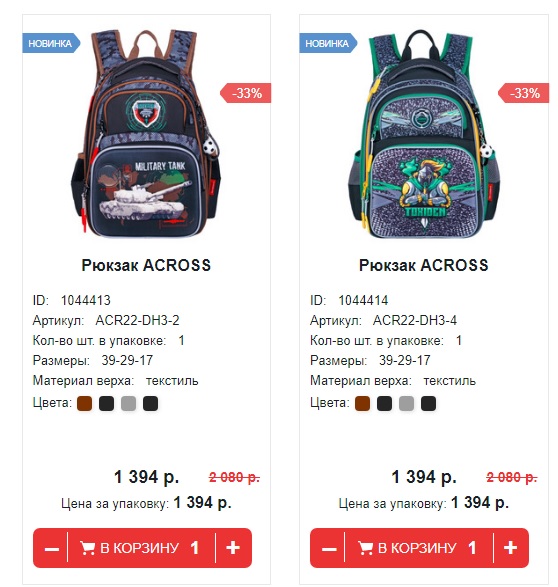
Task: Open the second Рюкзак ACROSS title link
Action: click(424, 265)
